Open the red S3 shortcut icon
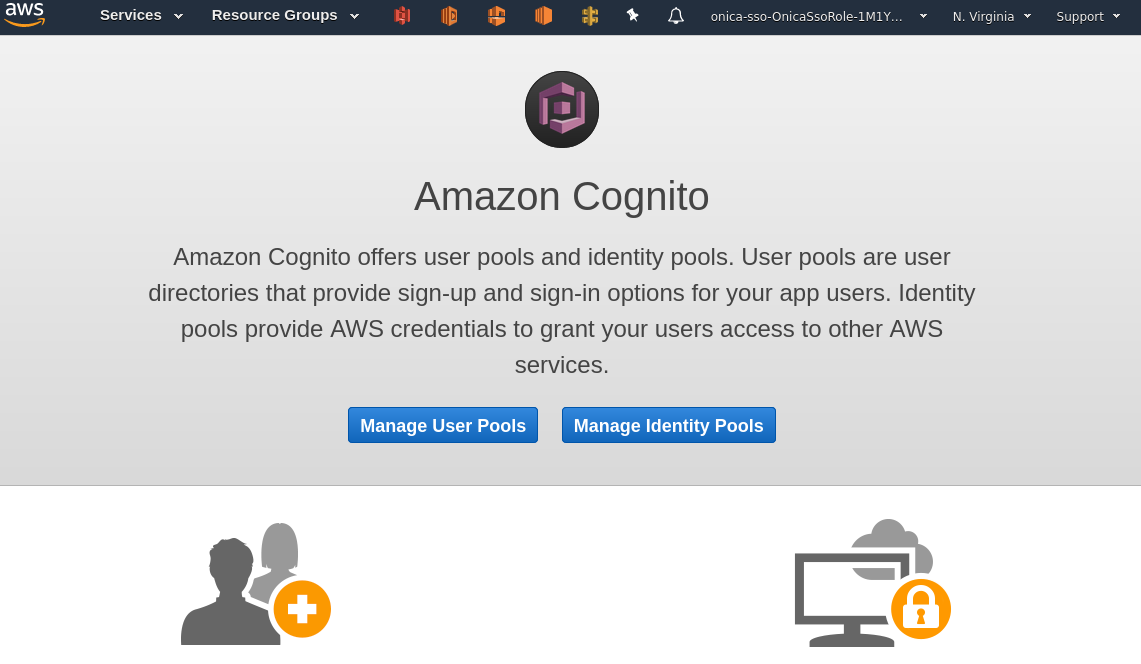This screenshot has height=664, width=1141. click(x=402, y=15)
